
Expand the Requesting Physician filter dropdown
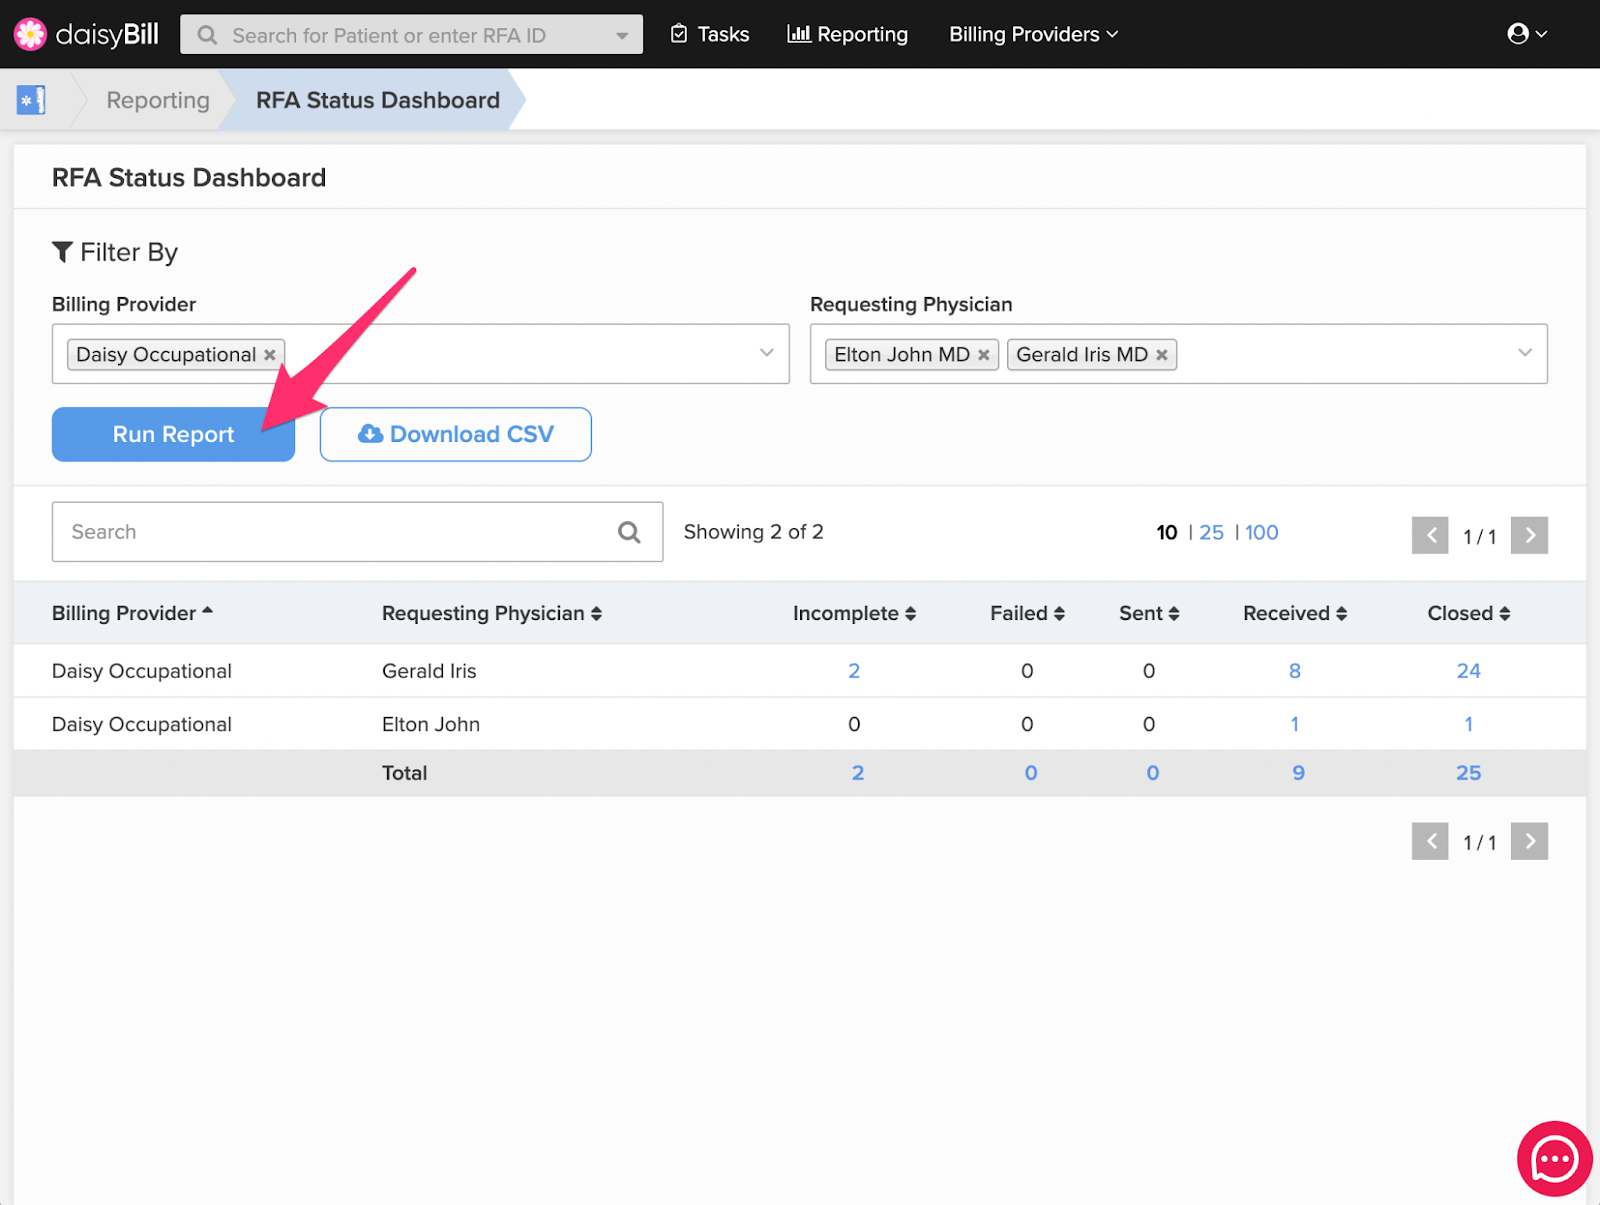[1525, 353]
